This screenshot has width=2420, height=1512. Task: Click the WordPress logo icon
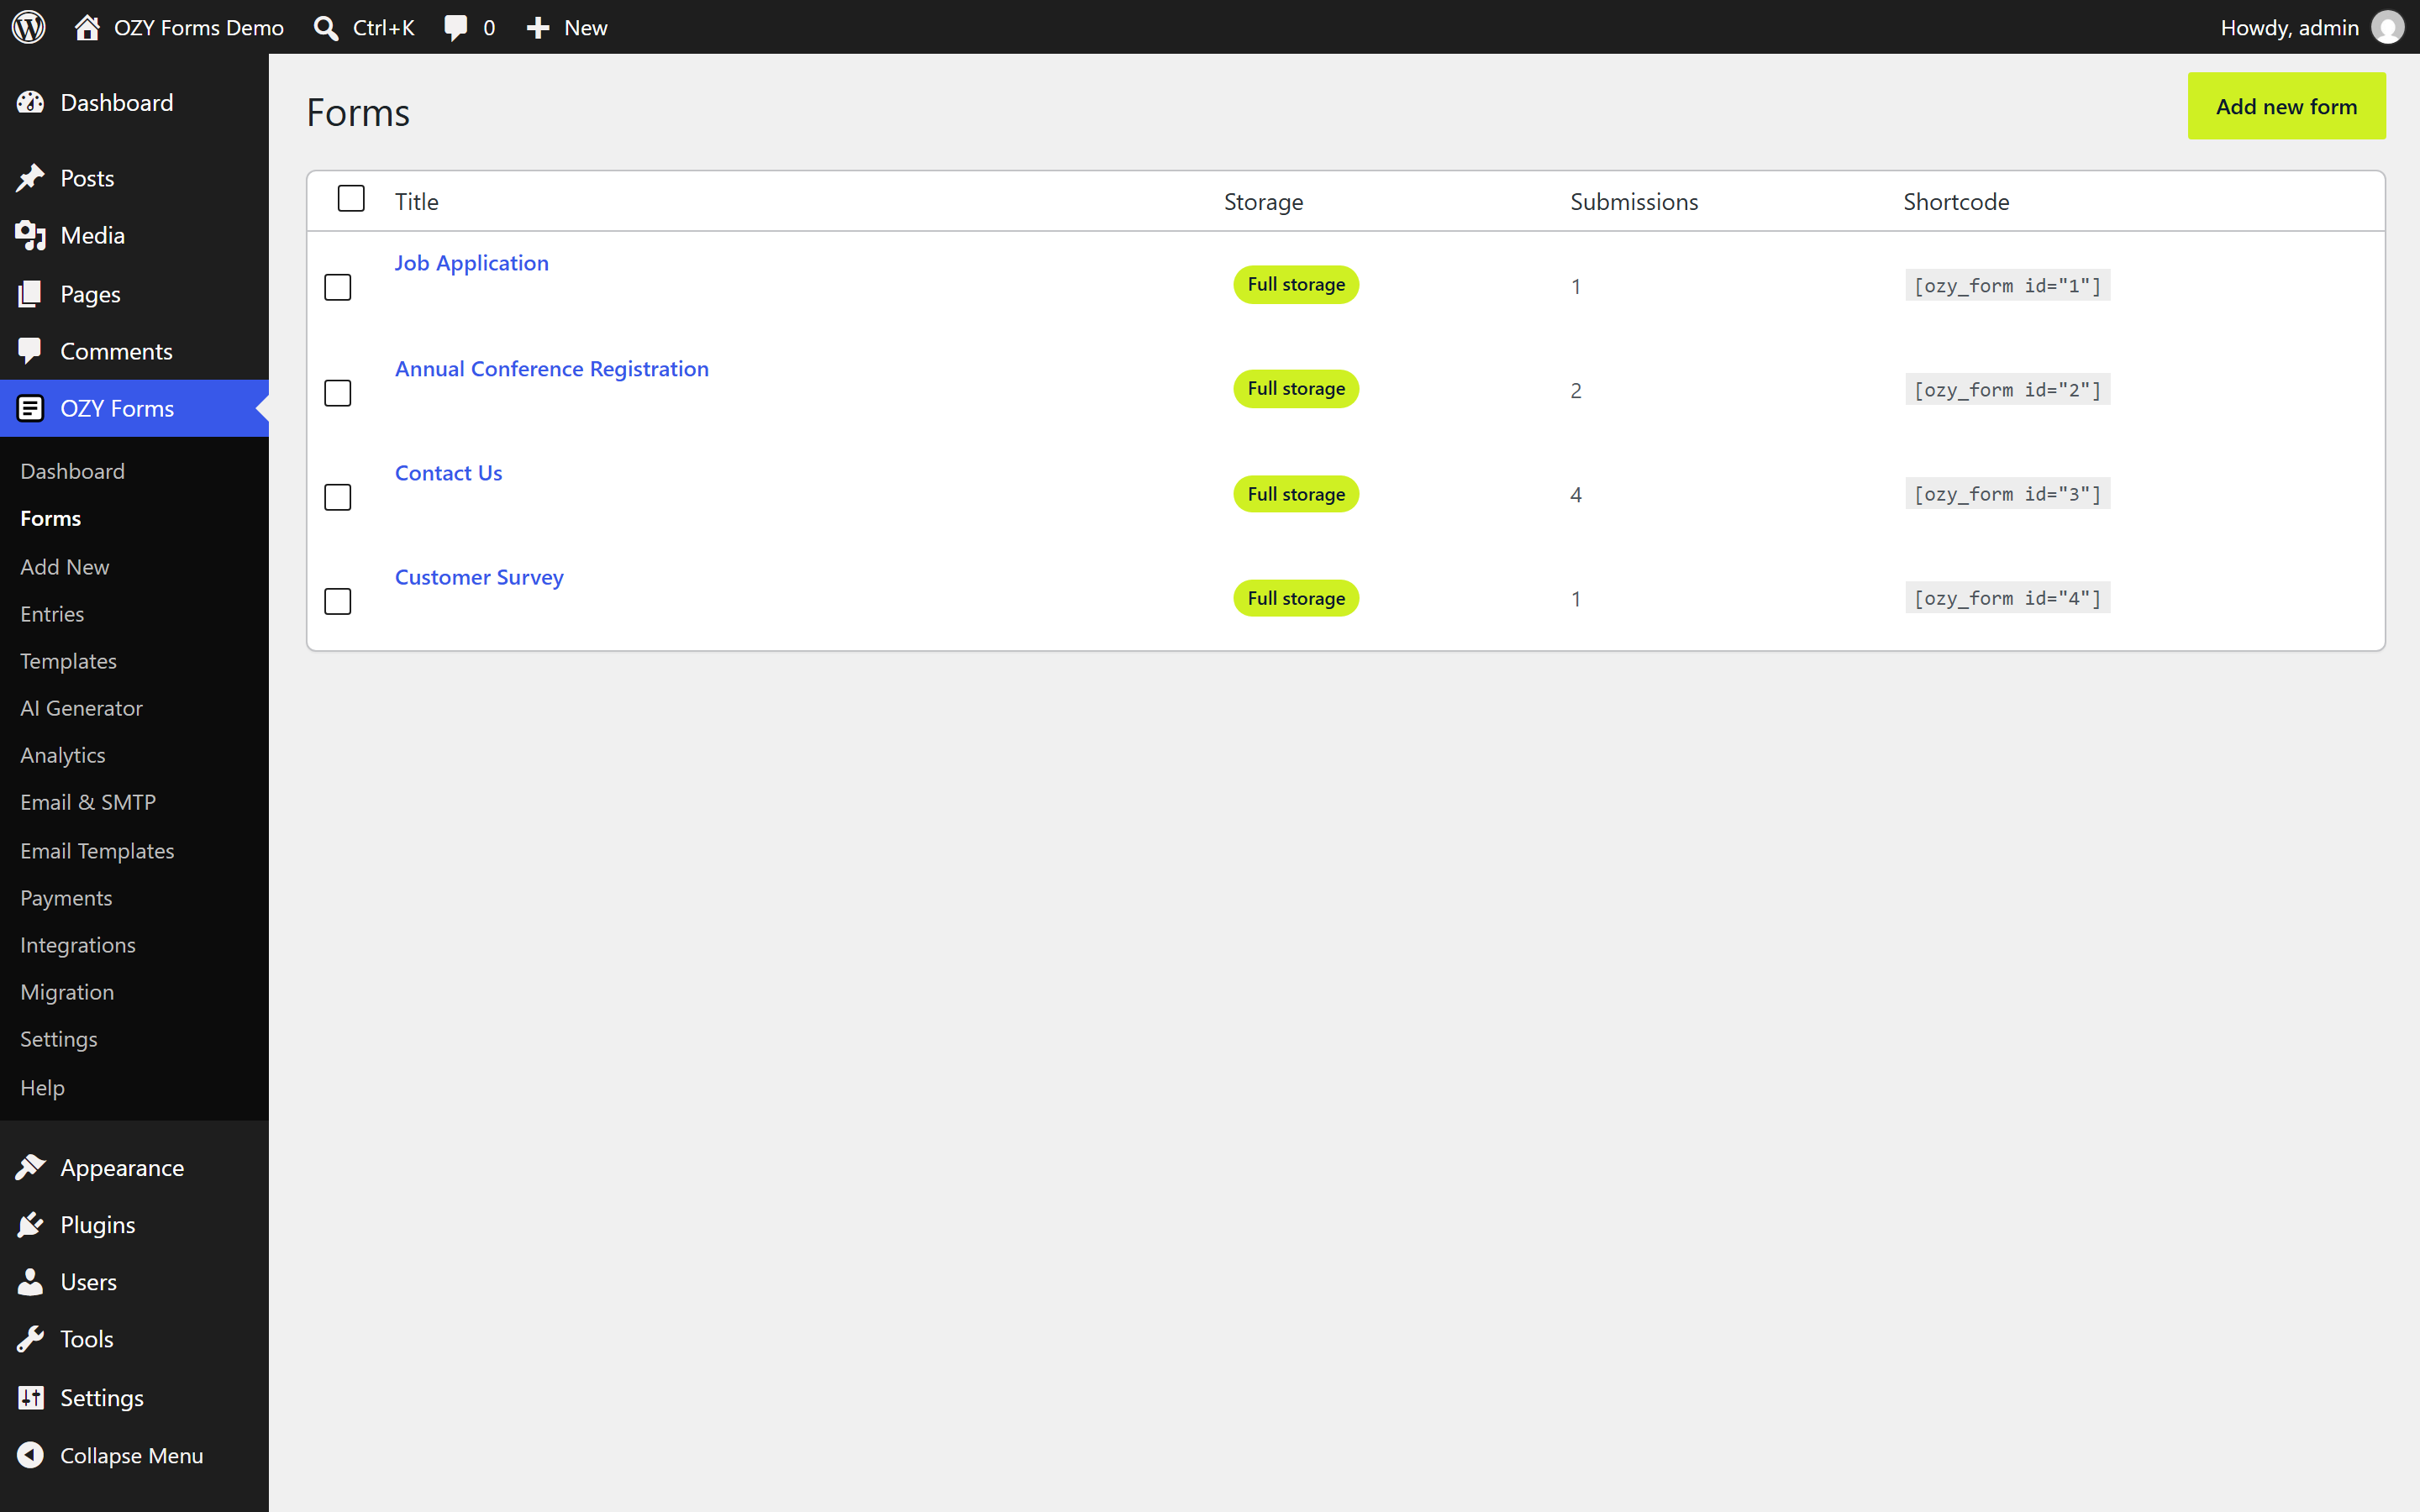click(x=28, y=27)
